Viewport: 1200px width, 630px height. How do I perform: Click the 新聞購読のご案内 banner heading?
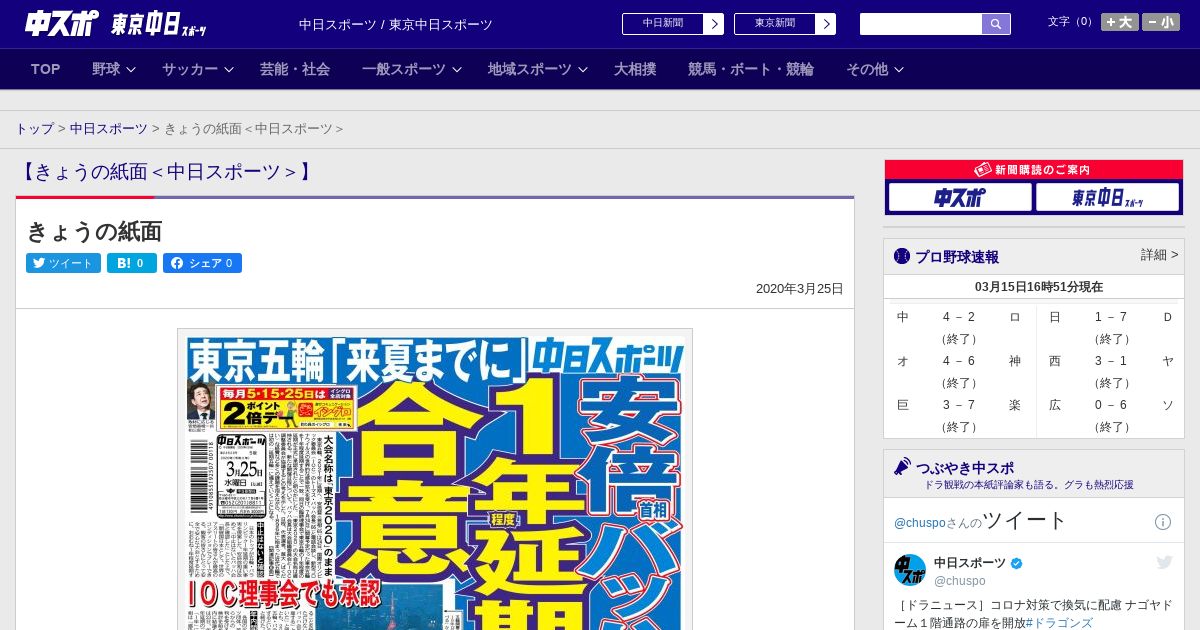1033,170
